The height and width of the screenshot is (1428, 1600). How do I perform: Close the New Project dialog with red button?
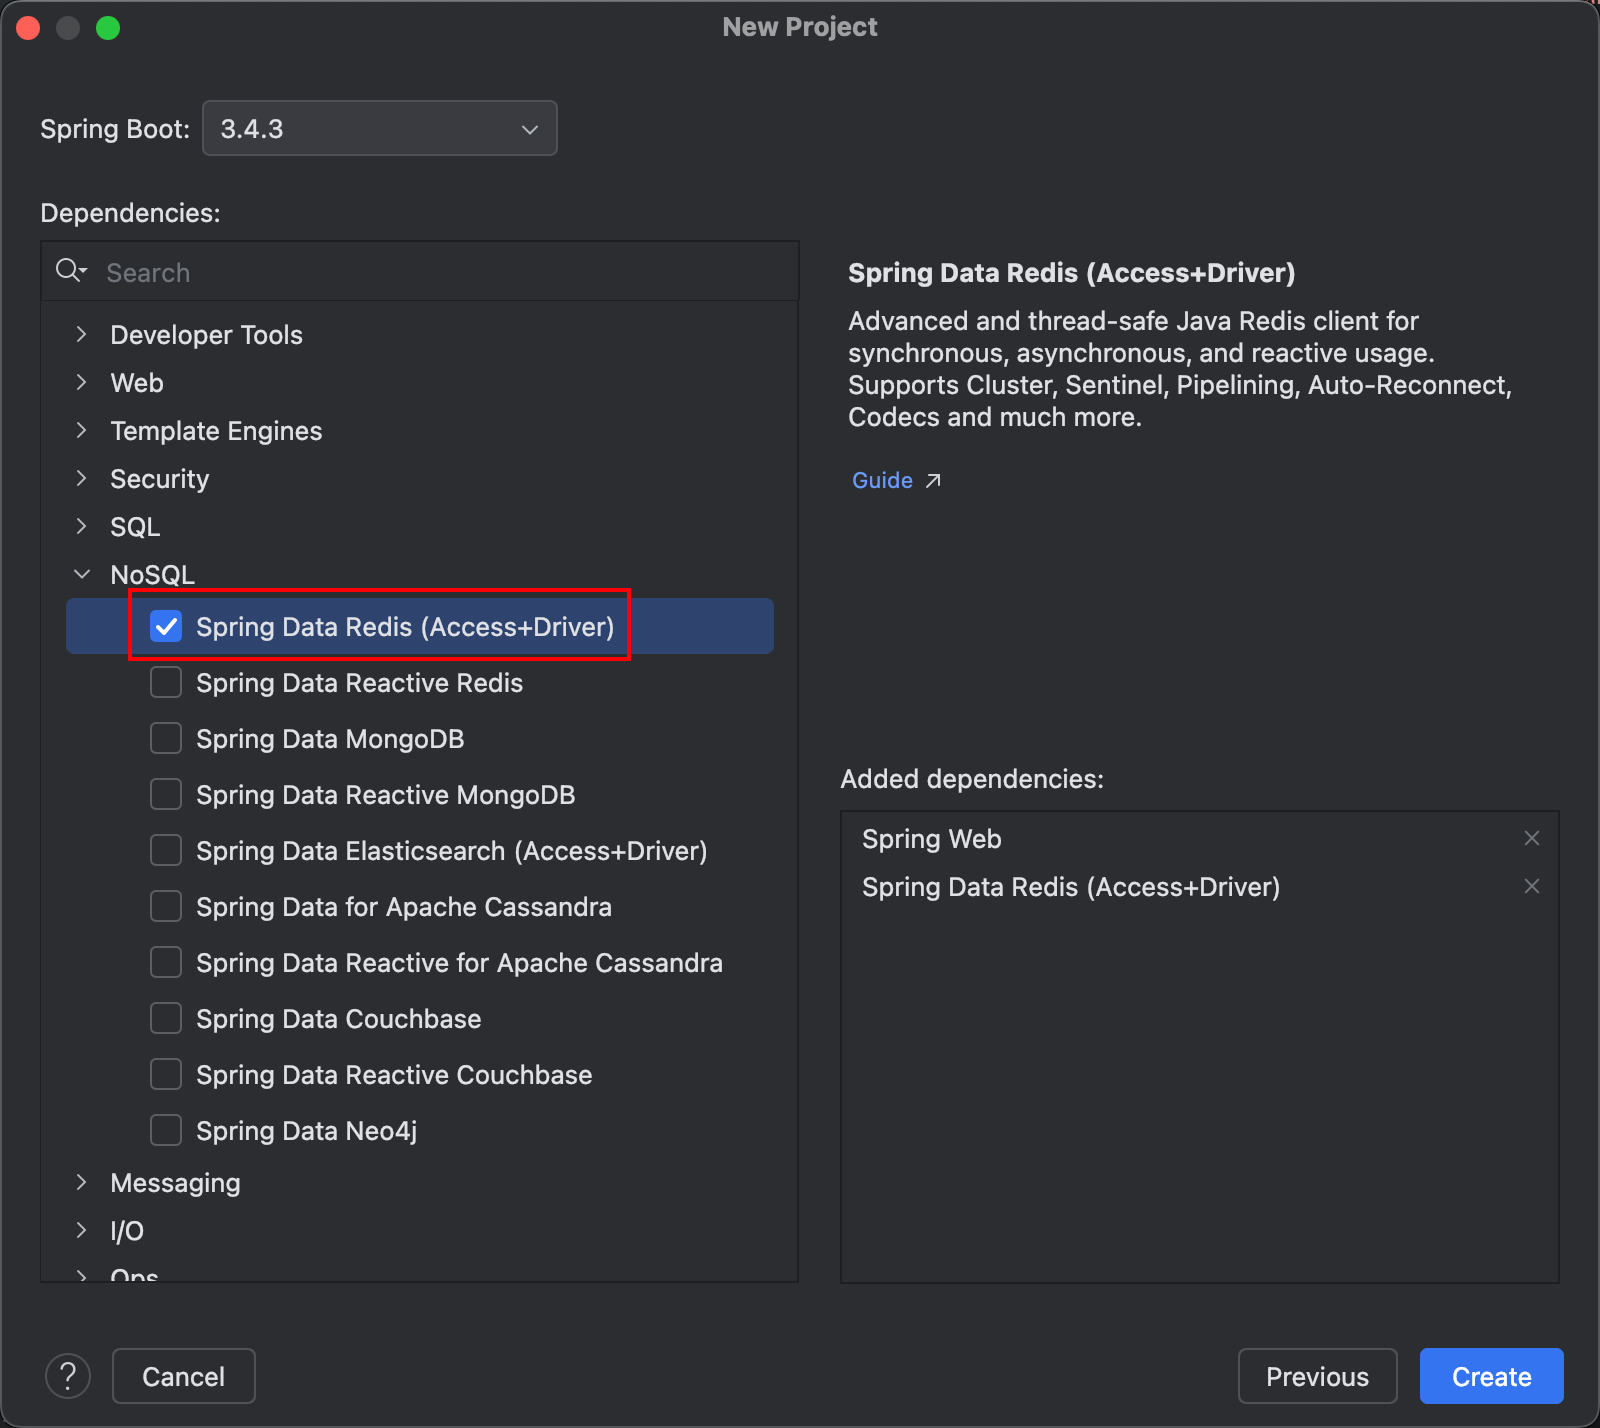click(28, 28)
